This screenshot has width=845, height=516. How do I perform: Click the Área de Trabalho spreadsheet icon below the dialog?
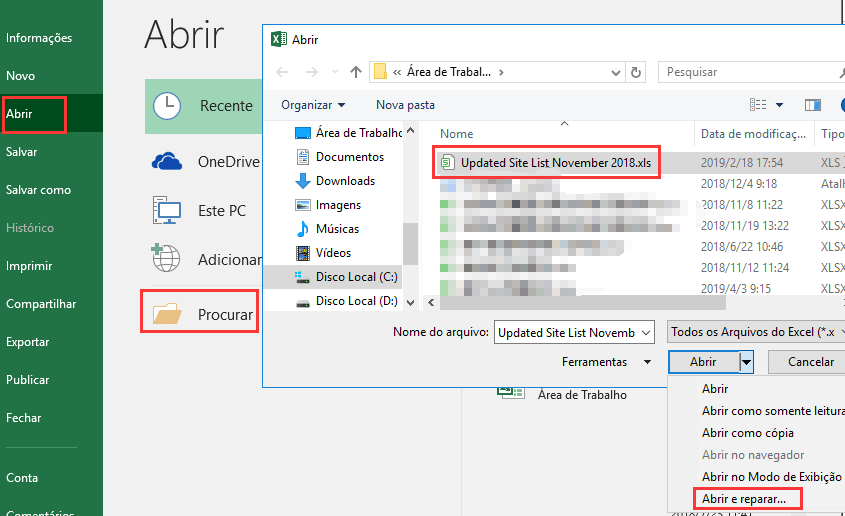pos(510,392)
